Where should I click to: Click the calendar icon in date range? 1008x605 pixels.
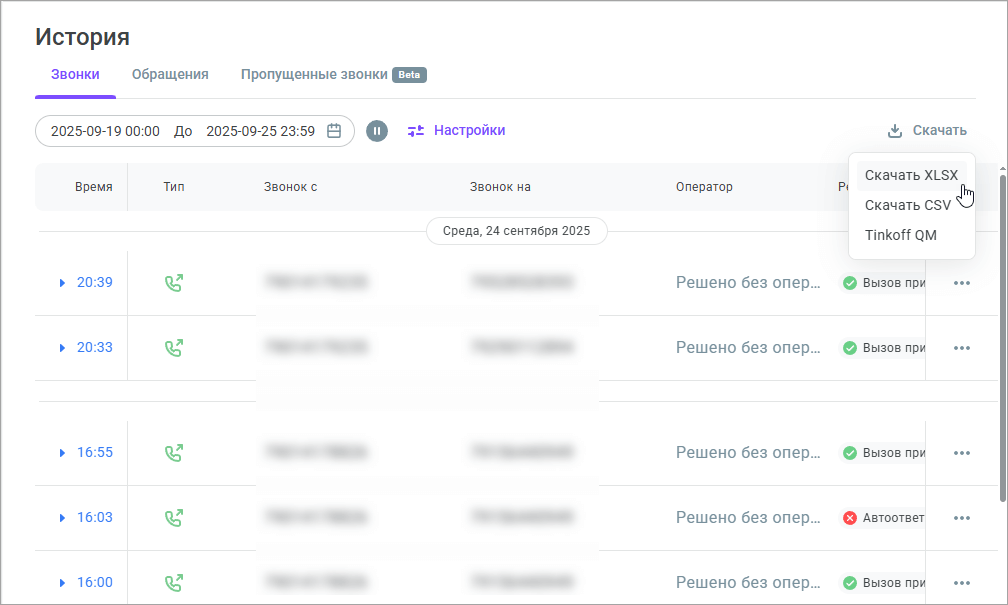coord(335,131)
